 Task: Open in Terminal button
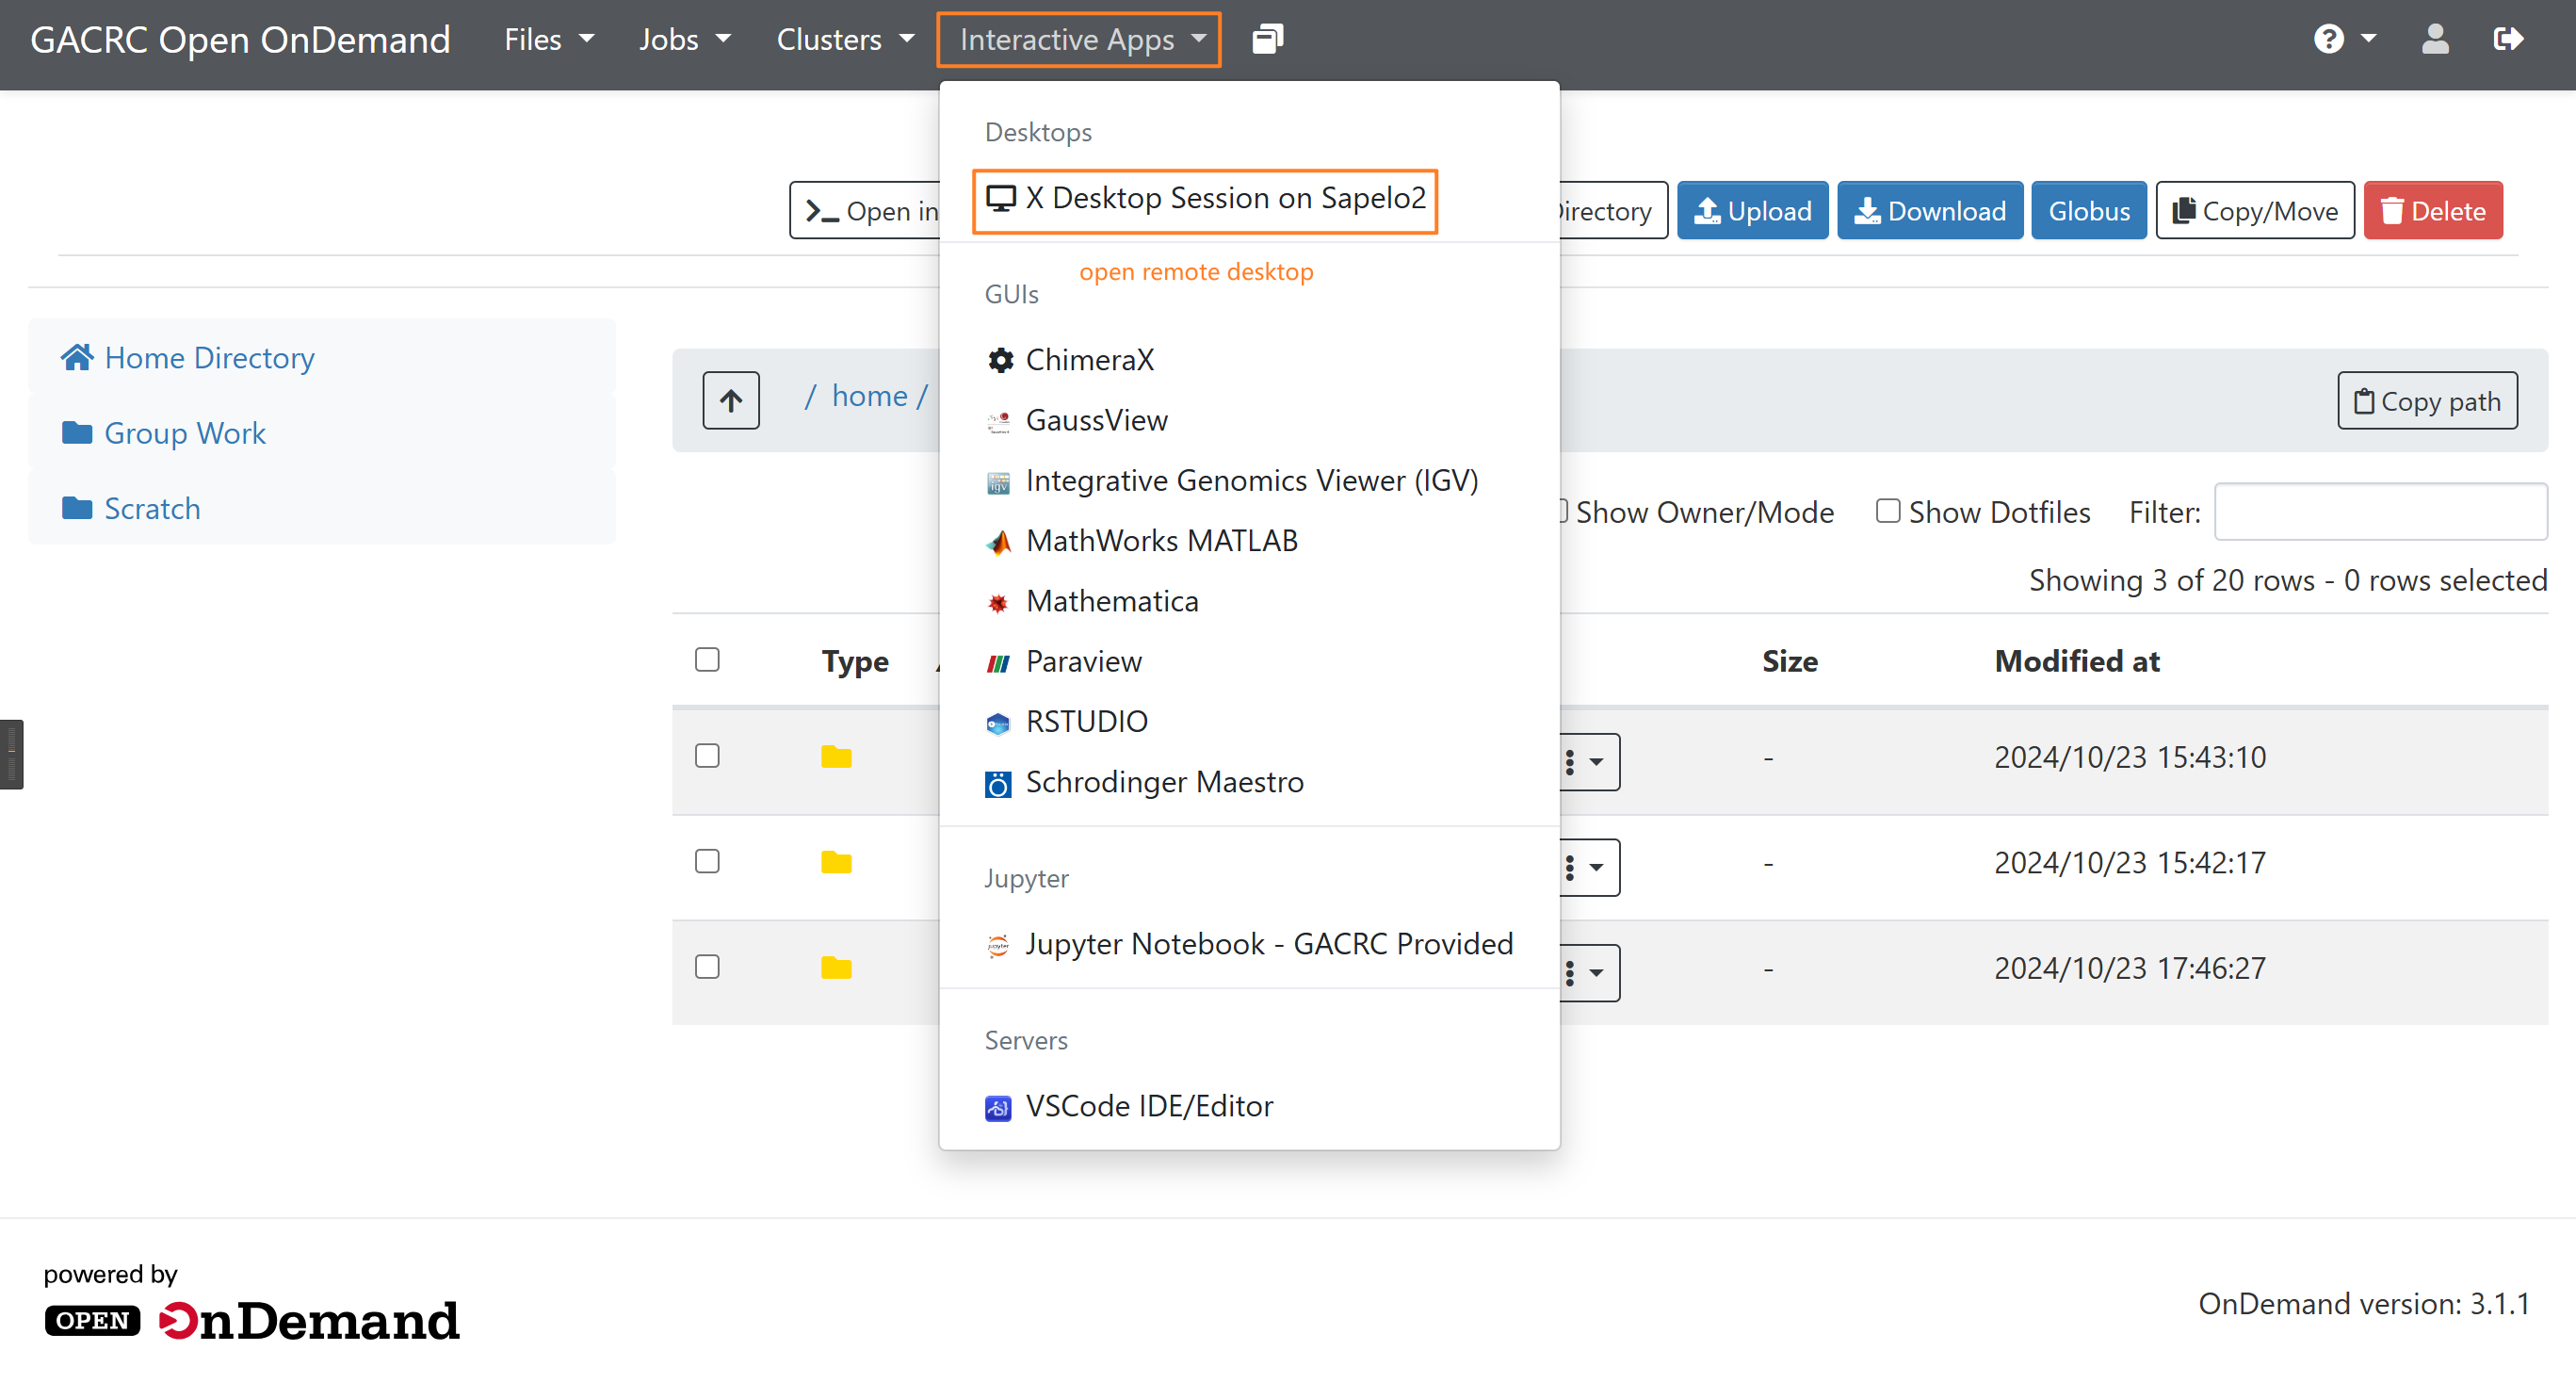(866, 211)
